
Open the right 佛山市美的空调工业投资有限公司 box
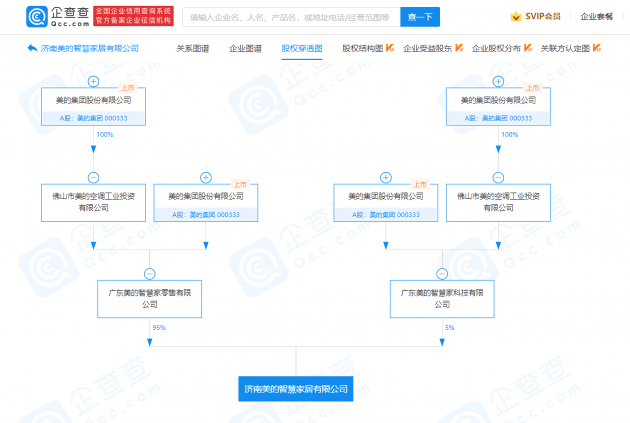coord(498,202)
